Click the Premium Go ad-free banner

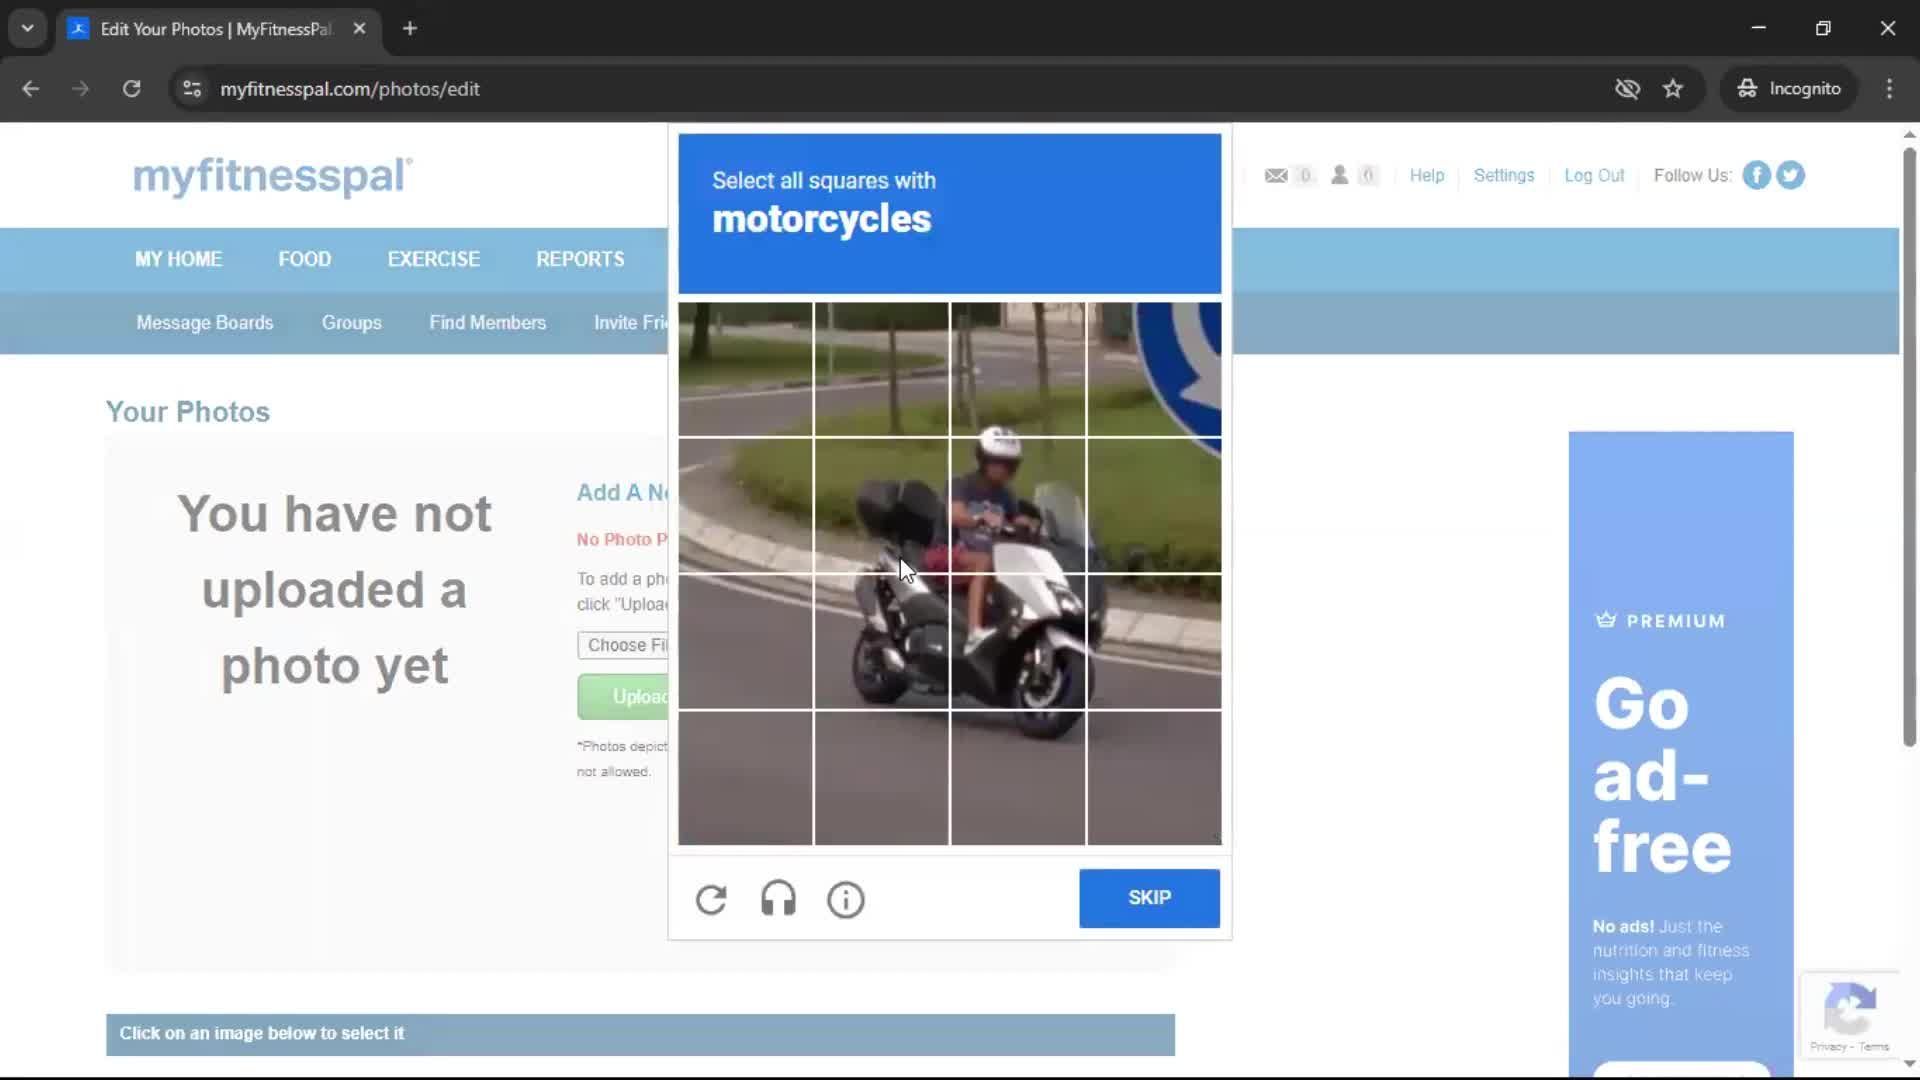click(x=1680, y=755)
